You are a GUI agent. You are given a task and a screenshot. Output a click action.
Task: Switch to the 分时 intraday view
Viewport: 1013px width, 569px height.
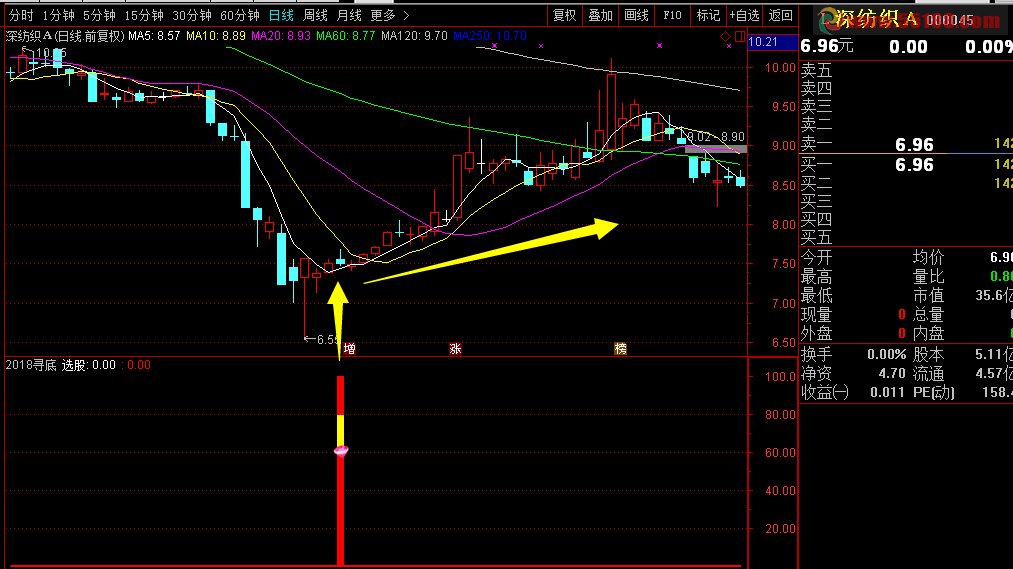tap(21, 15)
